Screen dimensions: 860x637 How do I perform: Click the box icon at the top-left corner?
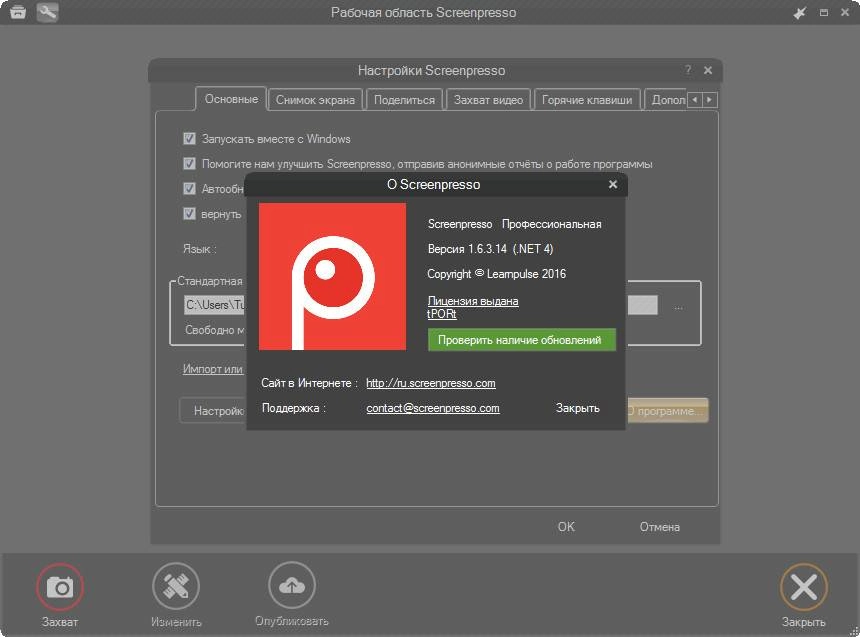(x=18, y=12)
